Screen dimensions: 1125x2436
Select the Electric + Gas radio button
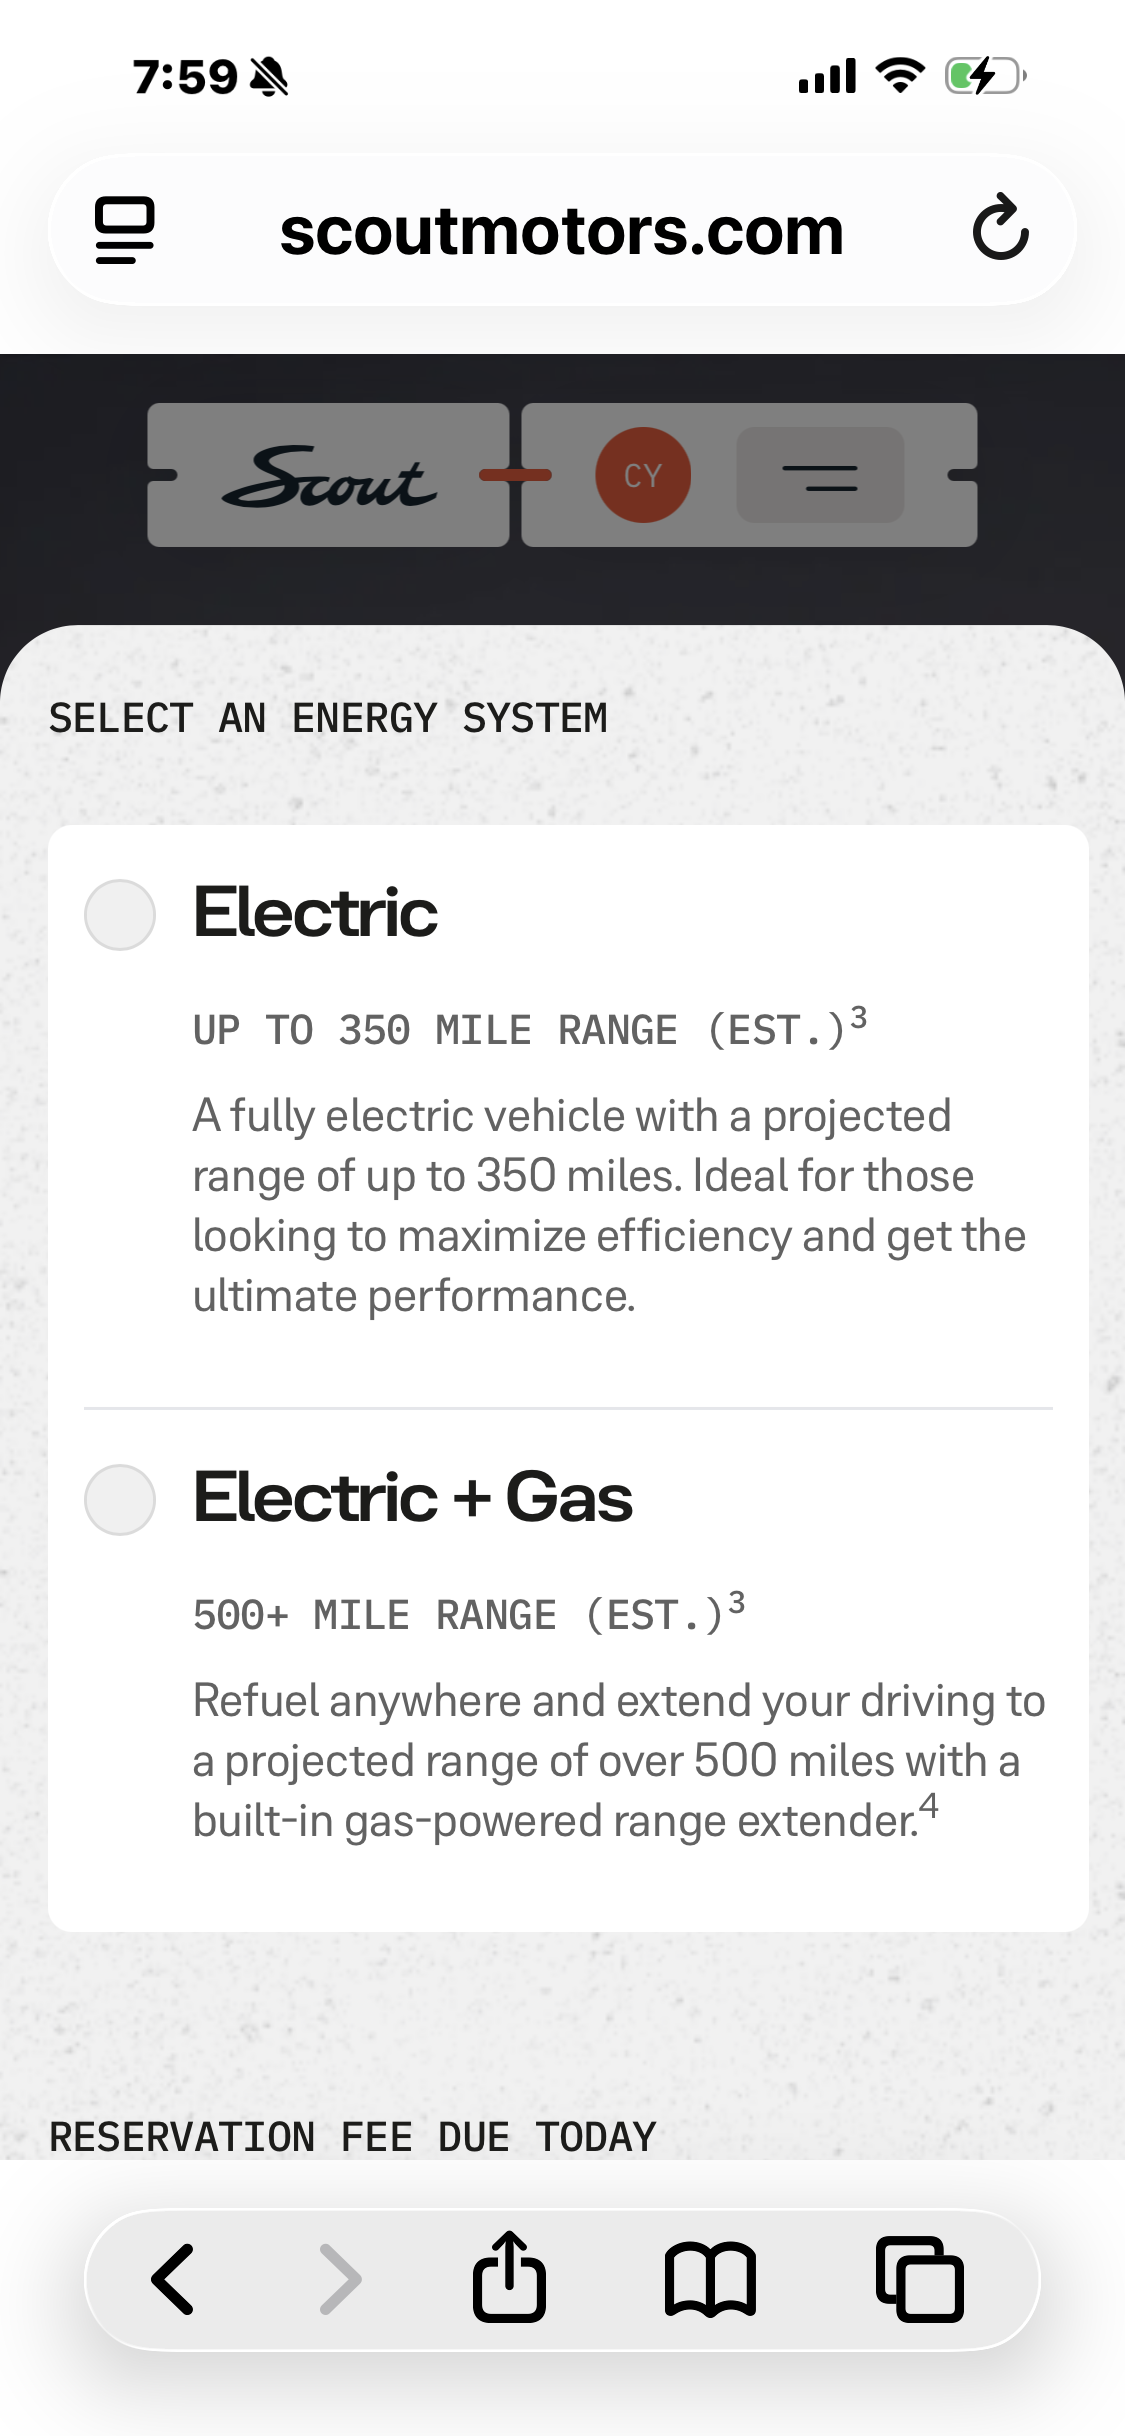pyautogui.click(x=120, y=1500)
